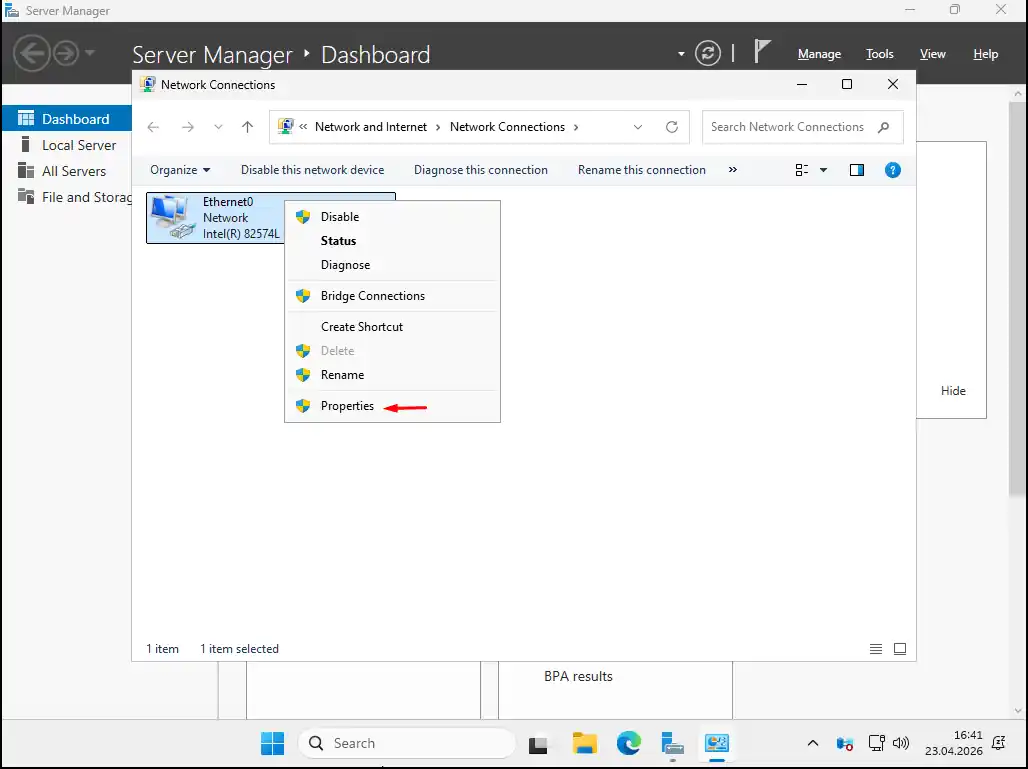Screen dimensions: 1028x769
Task: Refresh the Network Connections view
Action: click(x=672, y=127)
